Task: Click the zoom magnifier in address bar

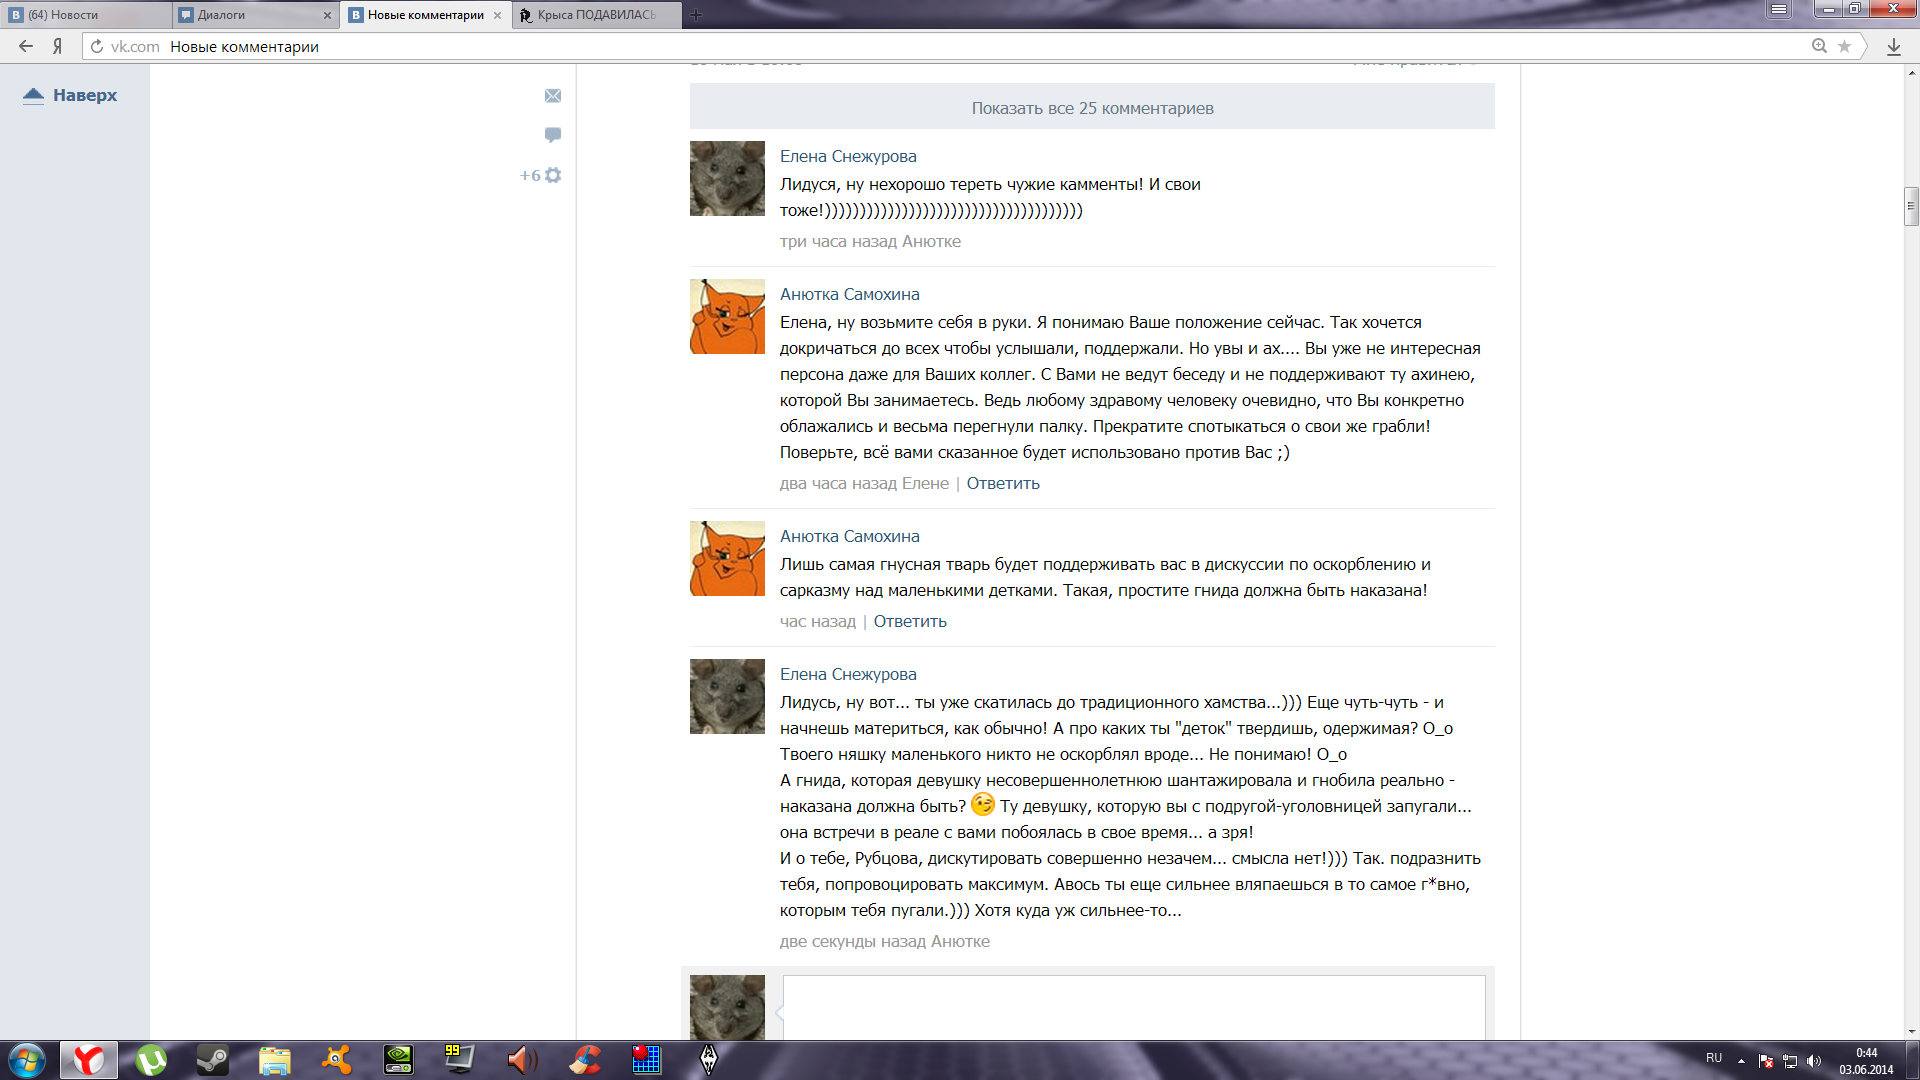Action: (1819, 46)
